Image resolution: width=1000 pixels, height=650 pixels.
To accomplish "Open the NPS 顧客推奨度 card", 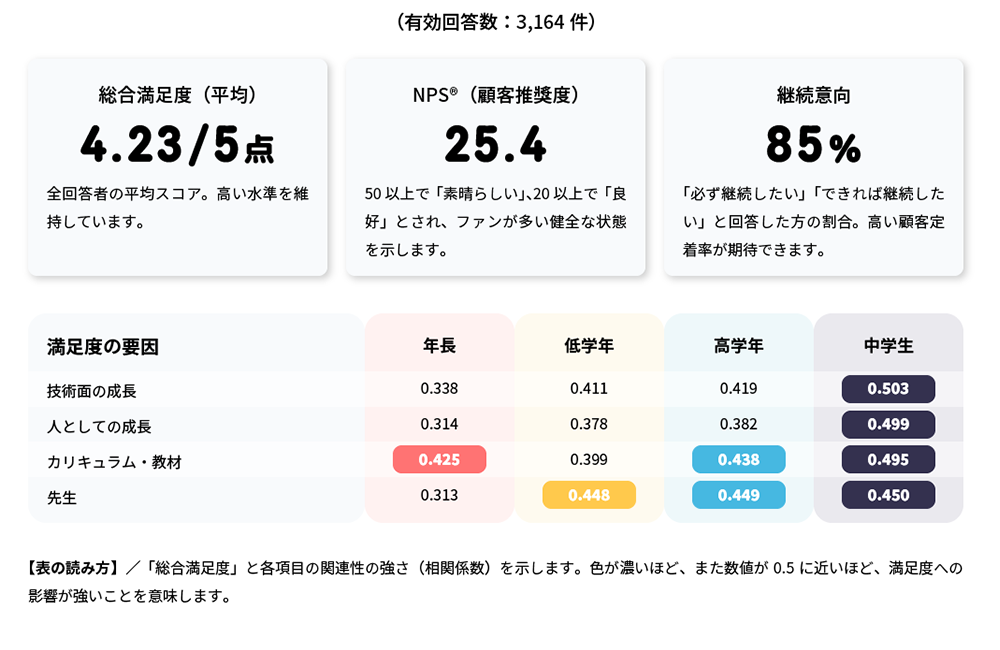I will 495,166.
